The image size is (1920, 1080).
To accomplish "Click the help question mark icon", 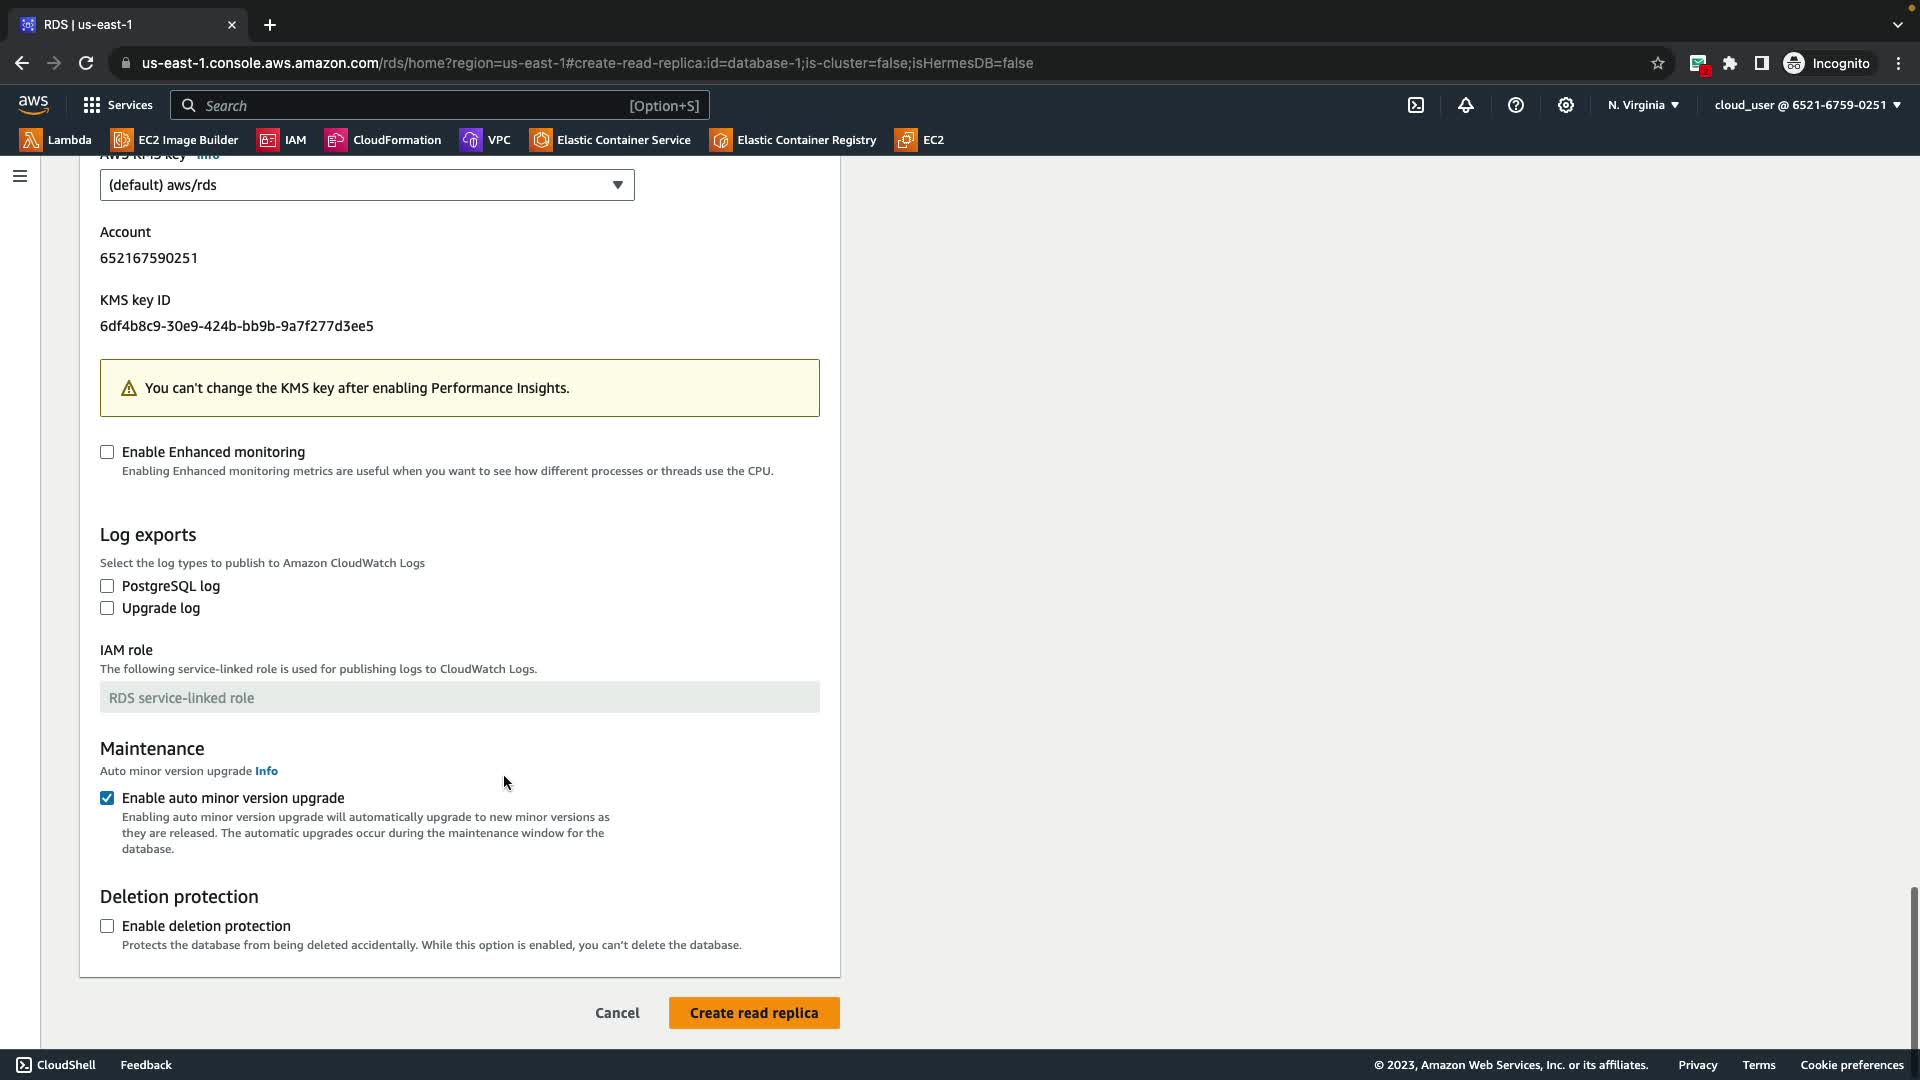I will 1516,105.
